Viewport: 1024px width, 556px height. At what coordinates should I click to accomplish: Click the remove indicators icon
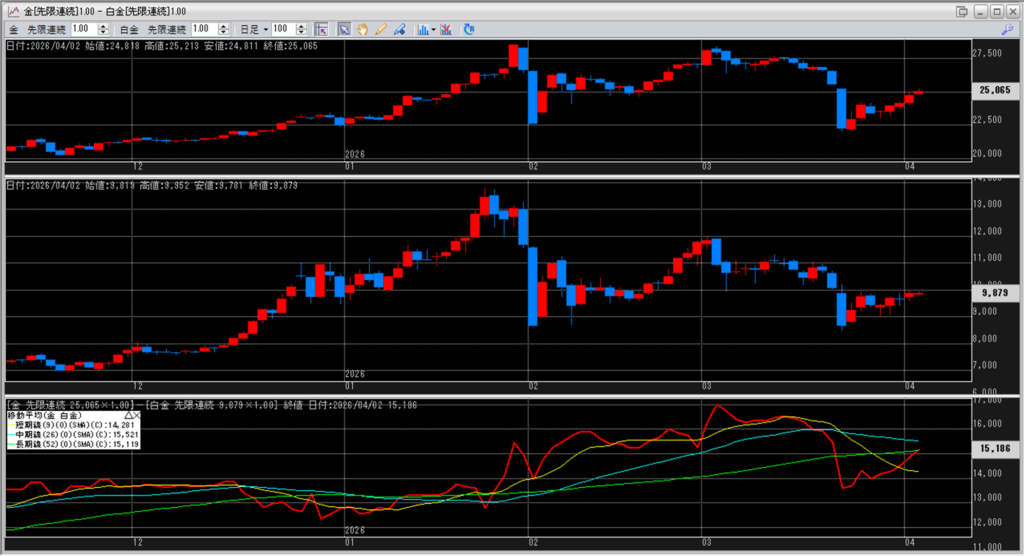(446, 29)
